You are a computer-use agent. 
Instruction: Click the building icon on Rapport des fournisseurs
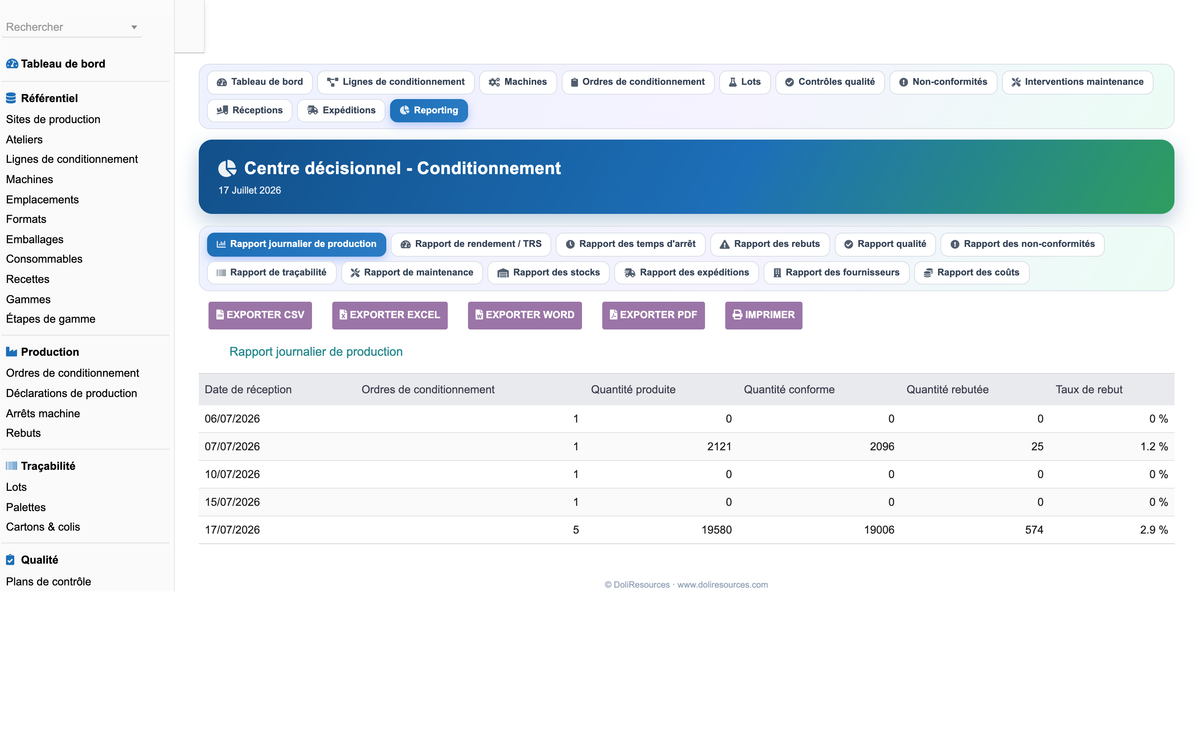(777, 272)
